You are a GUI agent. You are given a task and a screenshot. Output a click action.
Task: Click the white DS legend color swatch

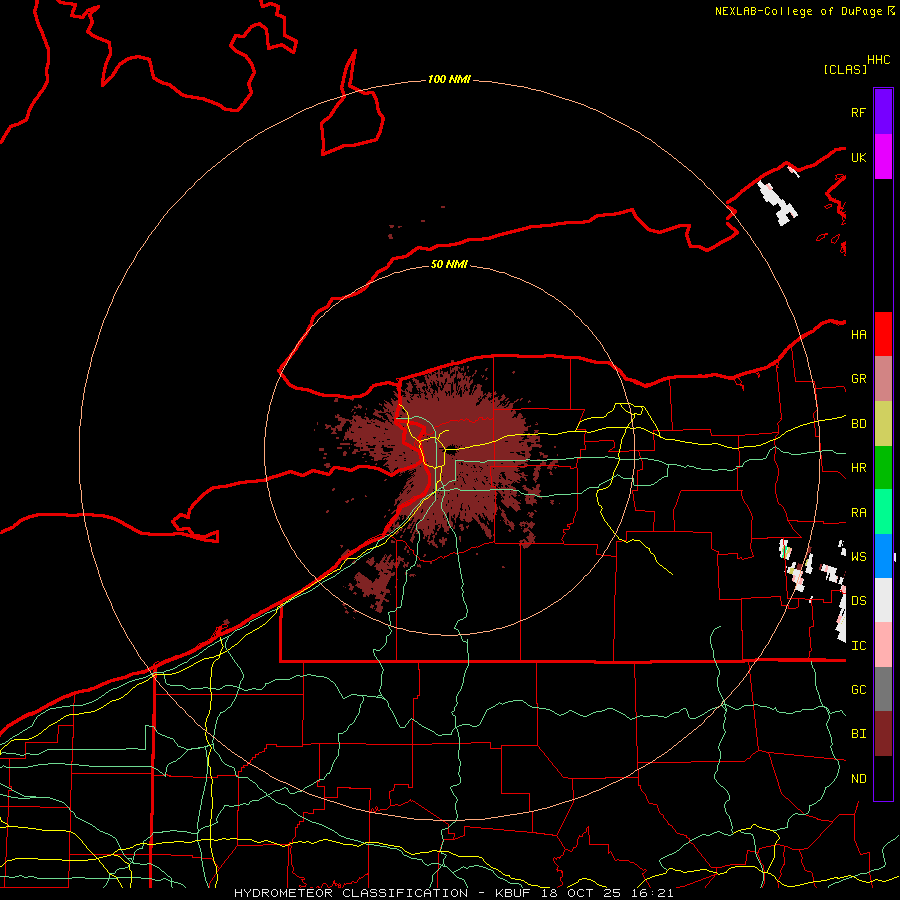point(883,600)
